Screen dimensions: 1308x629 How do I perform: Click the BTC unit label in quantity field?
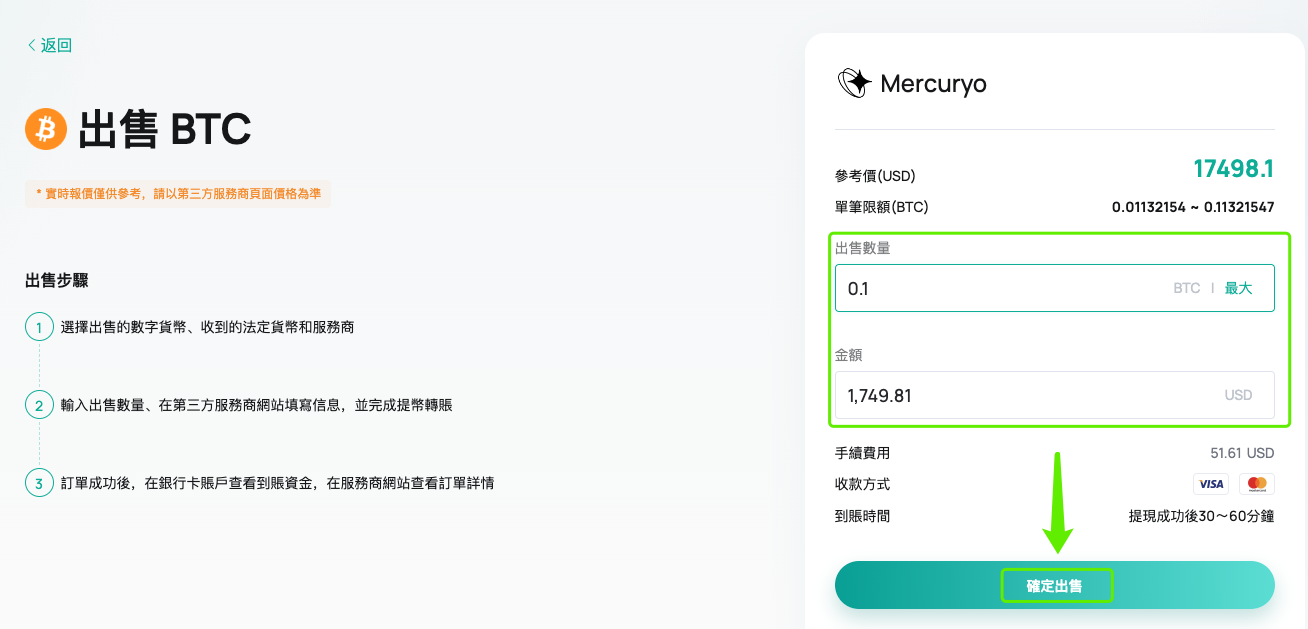click(x=1186, y=288)
